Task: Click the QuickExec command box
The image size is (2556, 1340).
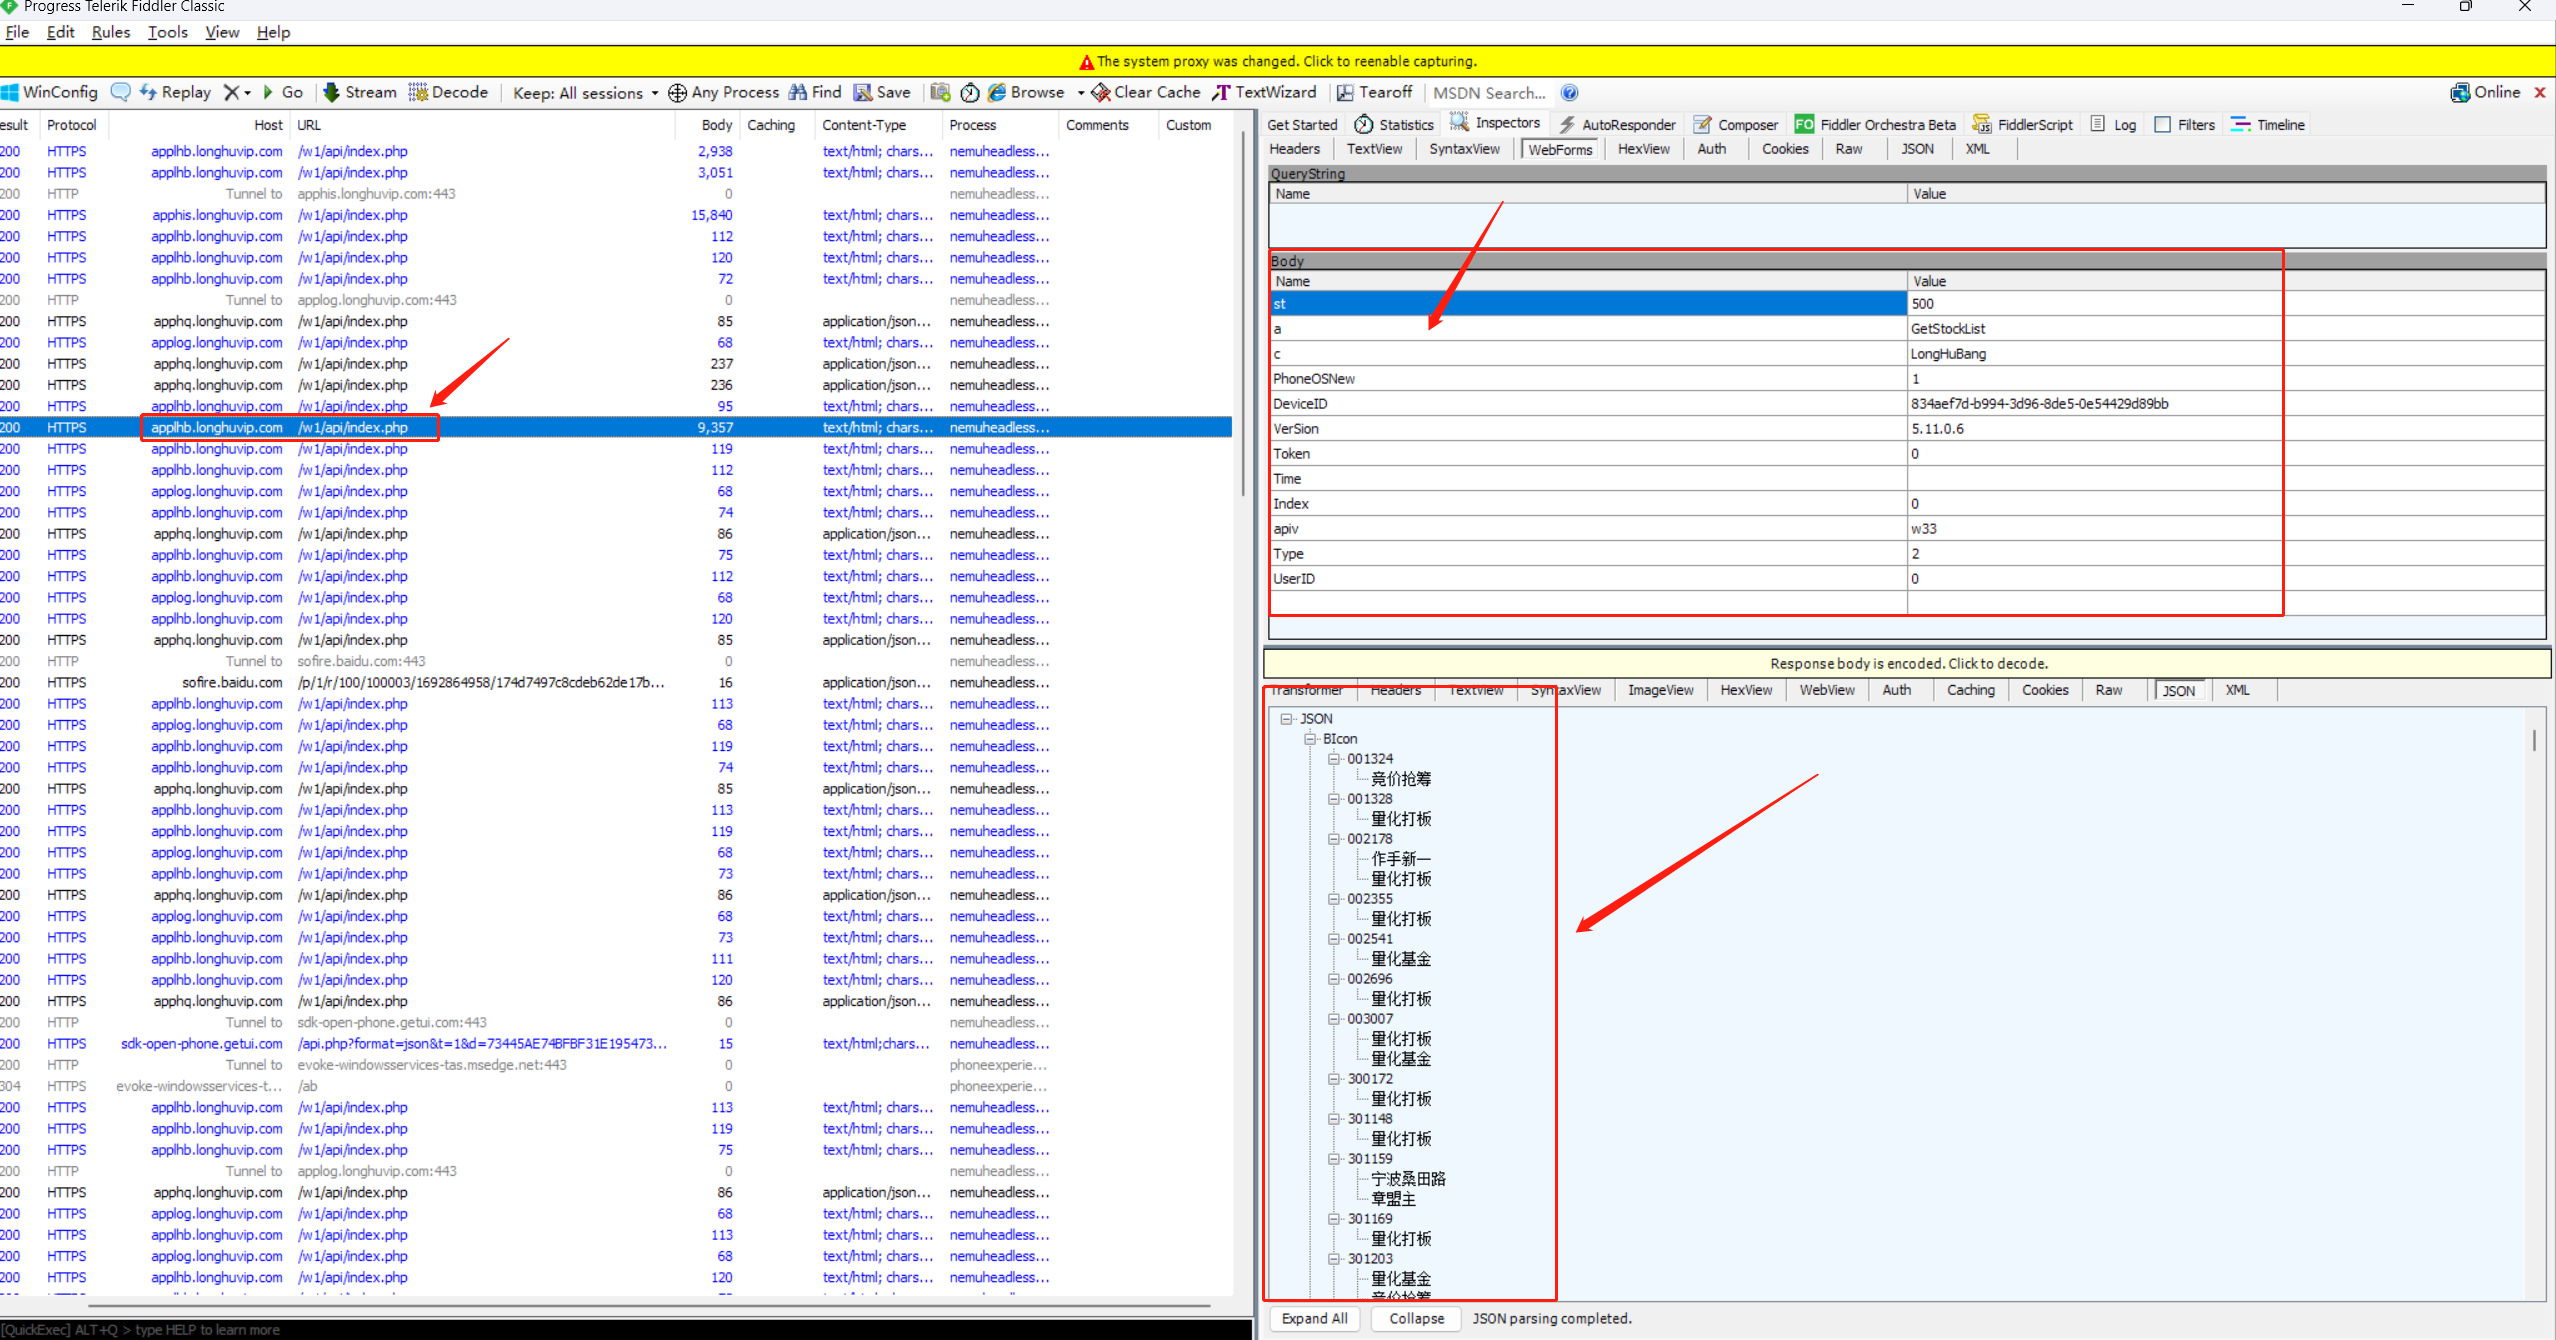Action: 625,1330
